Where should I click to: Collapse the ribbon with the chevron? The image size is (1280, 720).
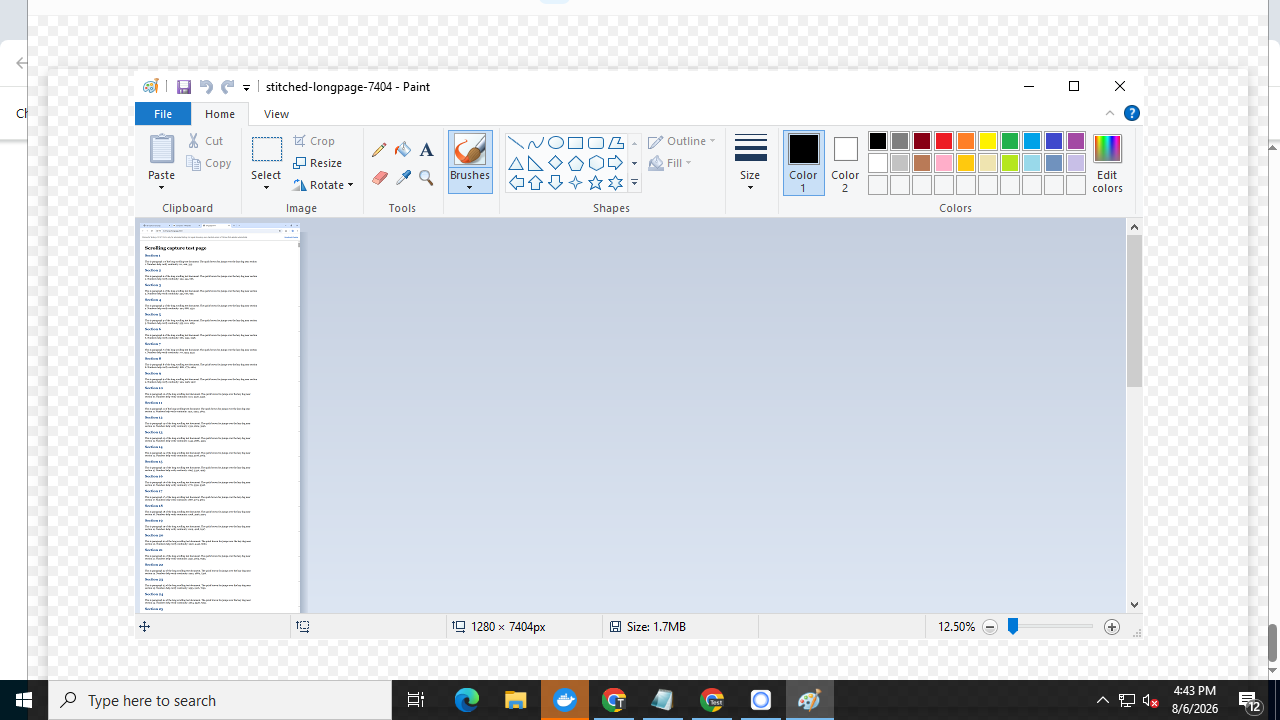1110,113
